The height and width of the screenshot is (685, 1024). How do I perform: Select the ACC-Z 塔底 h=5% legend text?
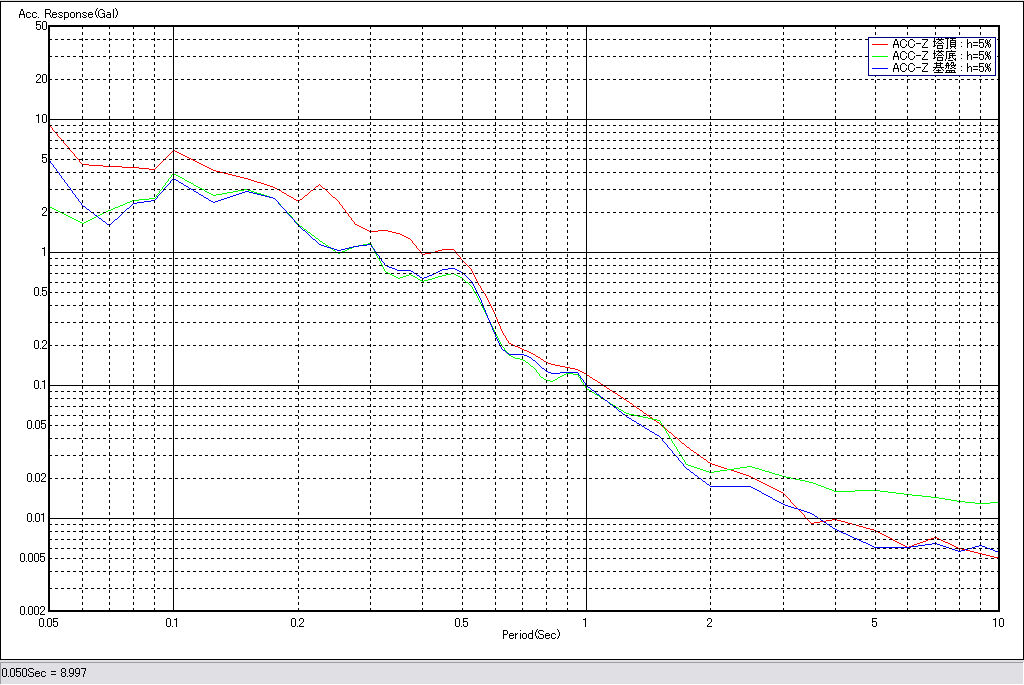click(941, 56)
